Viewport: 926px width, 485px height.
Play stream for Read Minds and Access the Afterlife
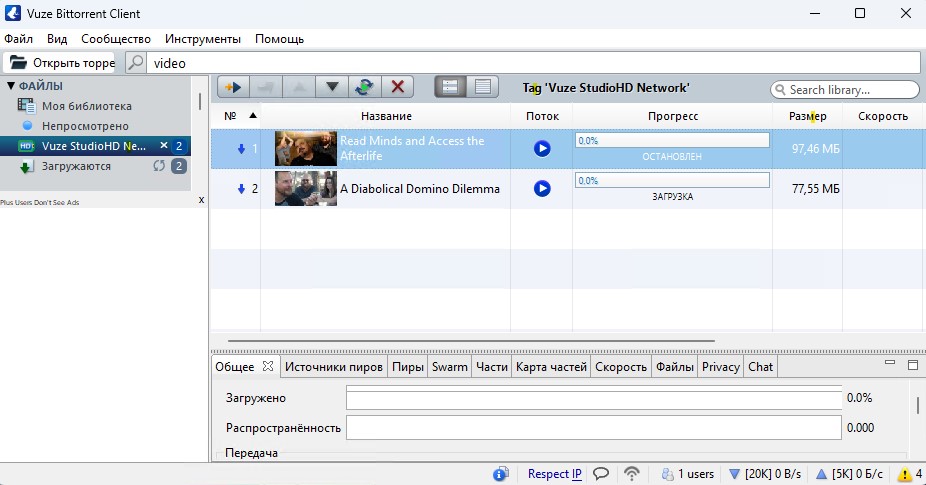pyautogui.click(x=542, y=148)
